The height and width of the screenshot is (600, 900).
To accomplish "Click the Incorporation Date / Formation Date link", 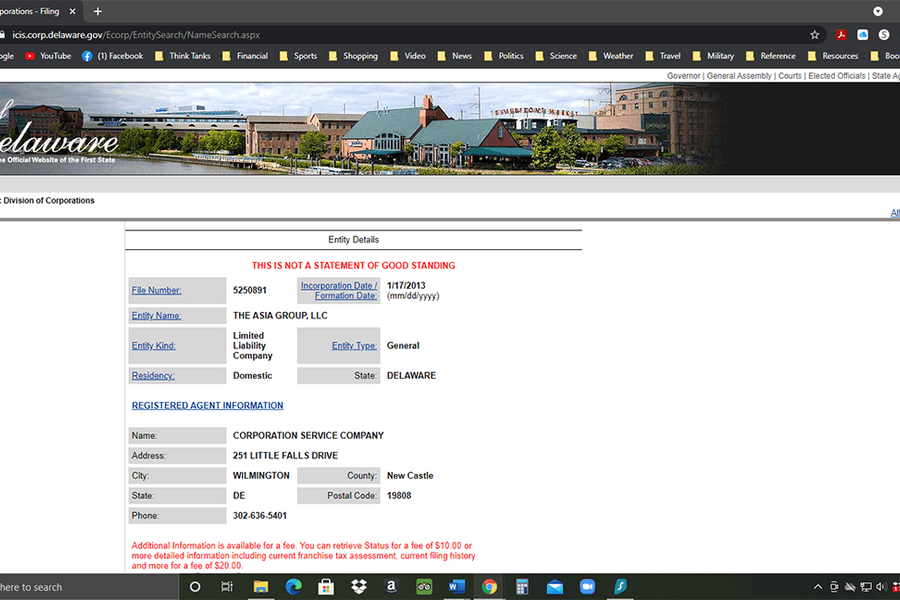I will click(x=339, y=291).
